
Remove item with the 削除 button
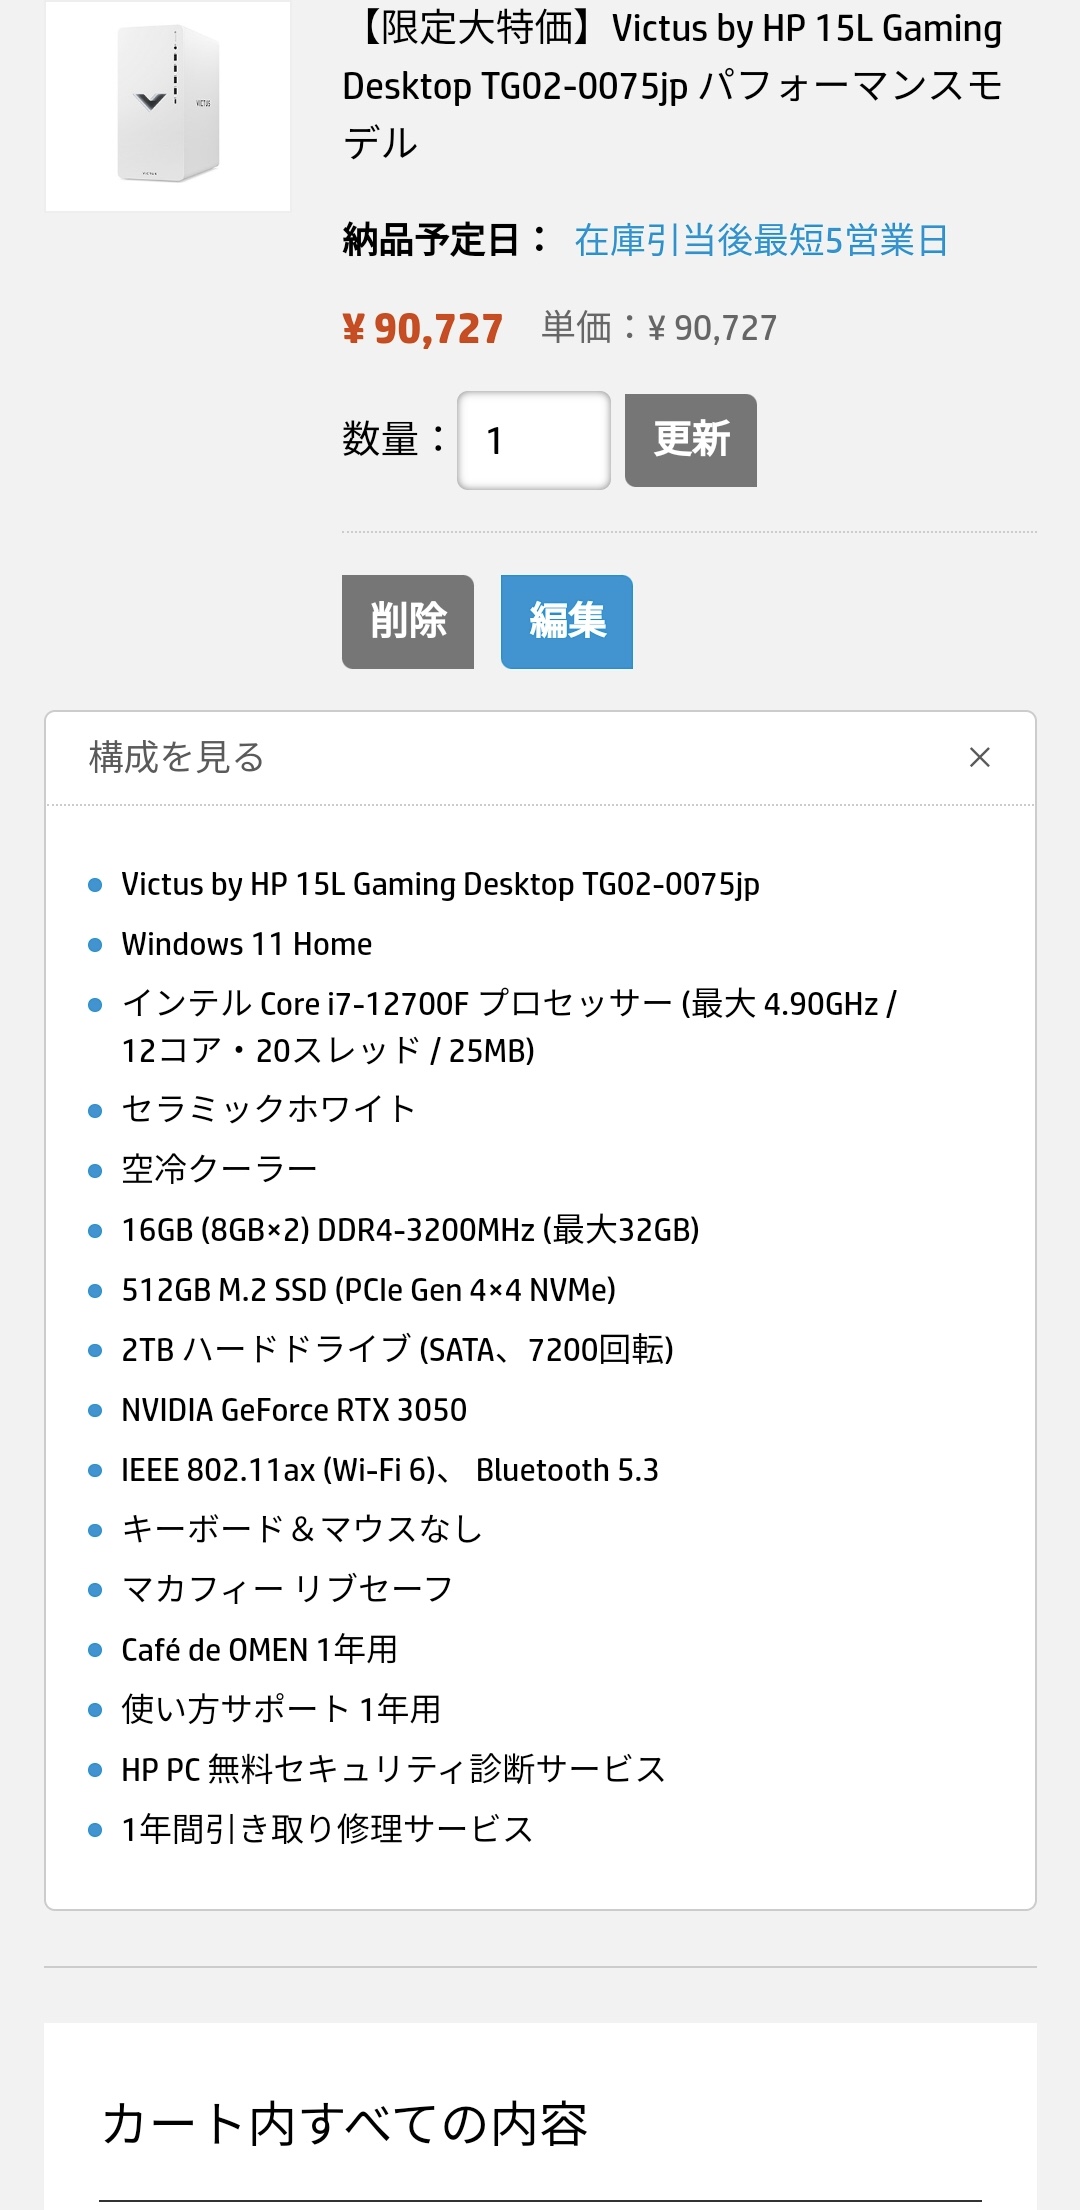pyautogui.click(x=408, y=621)
